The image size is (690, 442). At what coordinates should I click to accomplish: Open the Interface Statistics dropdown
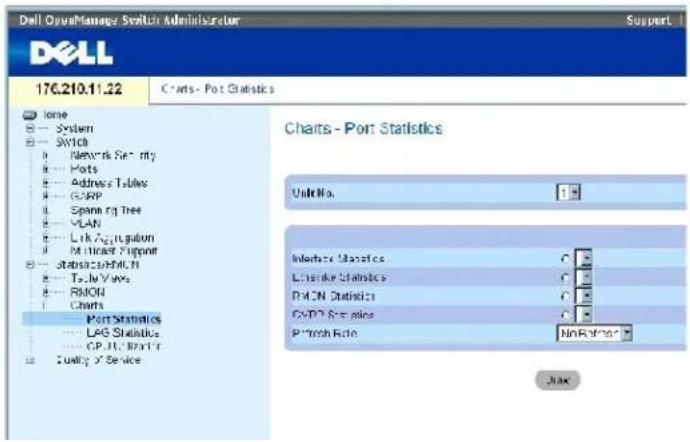(584, 259)
